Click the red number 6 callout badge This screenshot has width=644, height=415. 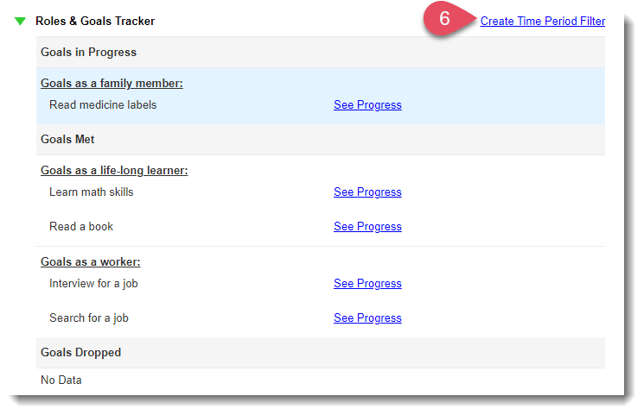click(445, 19)
